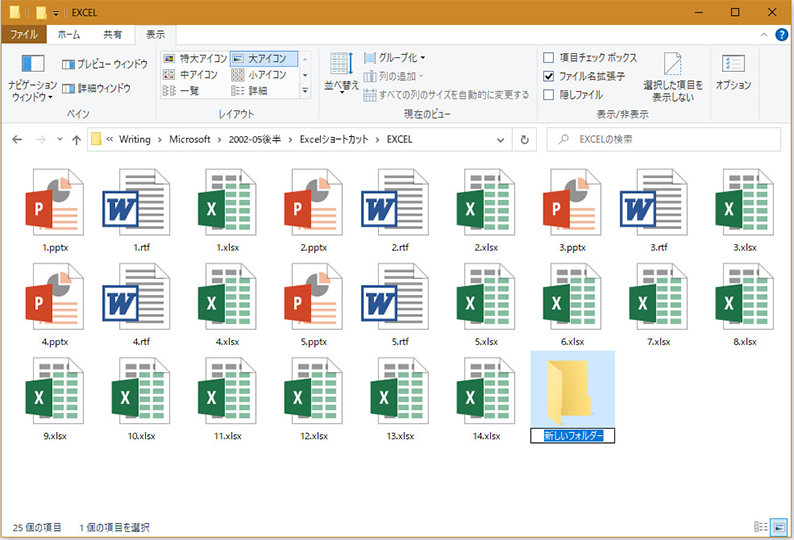Screen dimensions: 794x540
Task: Switch to list (一覧) layout
Action: pos(181,91)
